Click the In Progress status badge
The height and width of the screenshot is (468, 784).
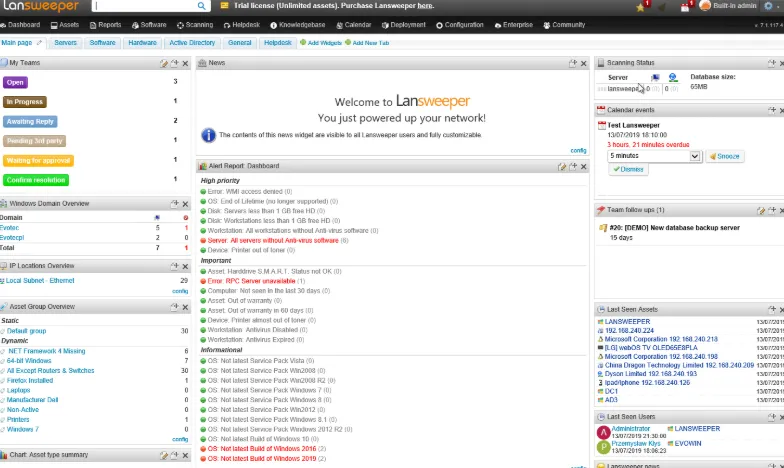pyautogui.click(x=24, y=102)
